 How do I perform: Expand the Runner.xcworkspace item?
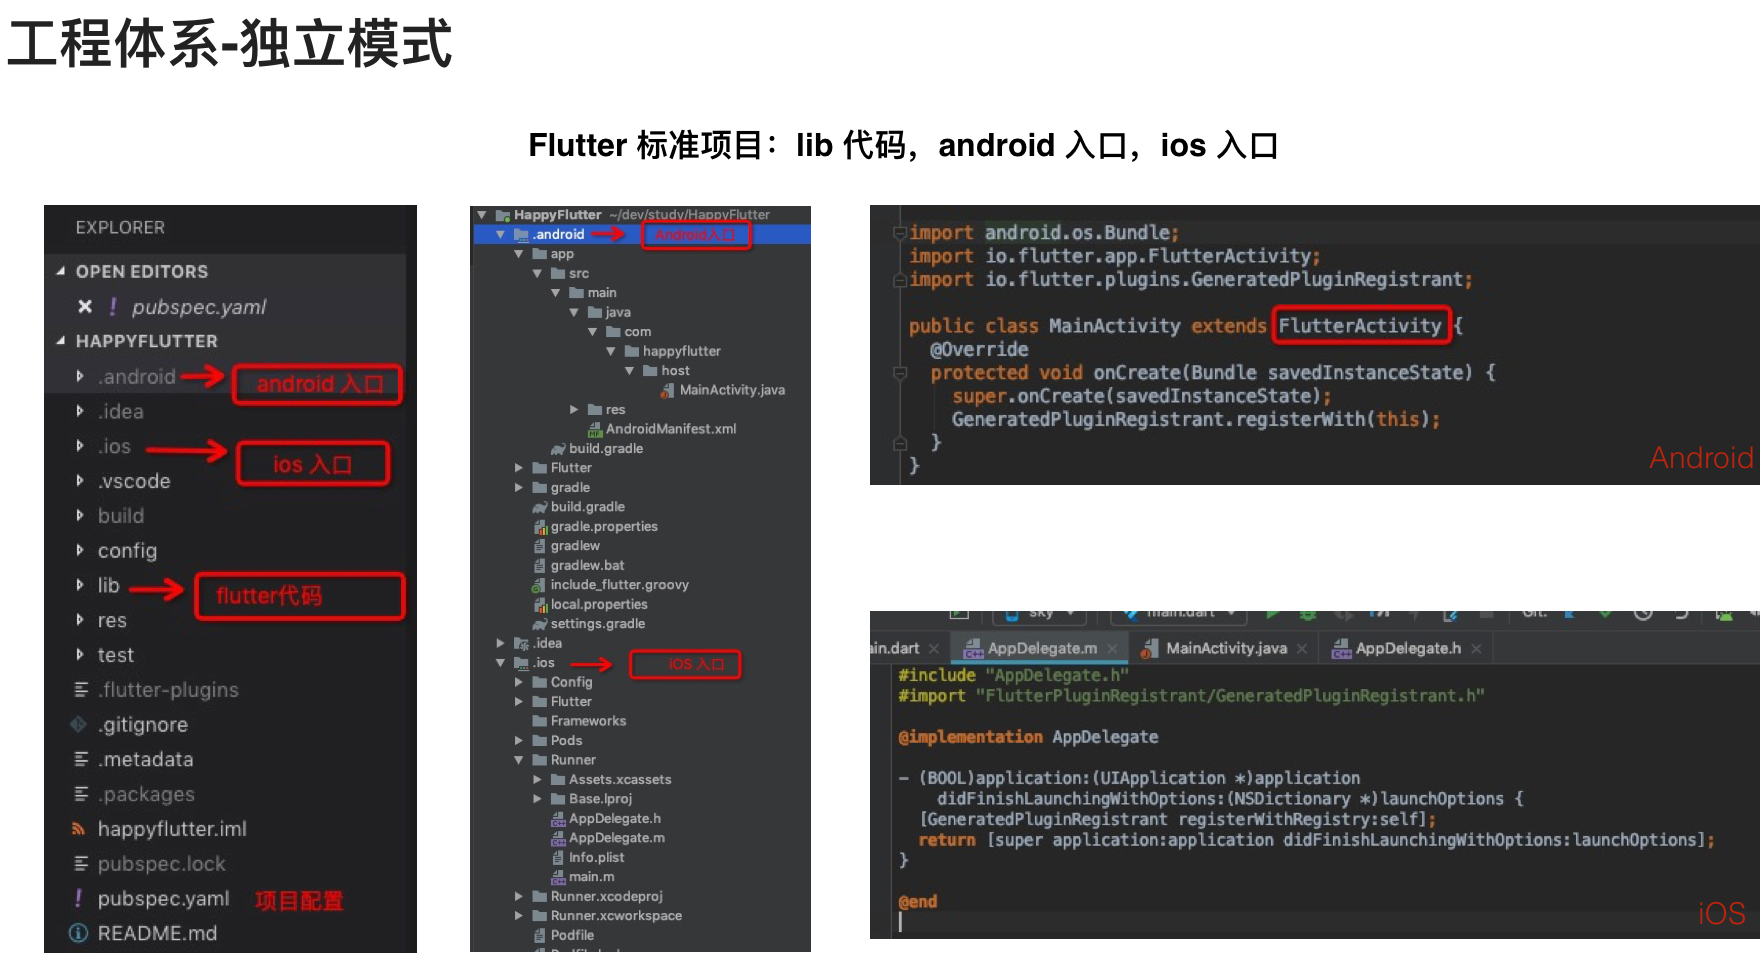point(519,916)
